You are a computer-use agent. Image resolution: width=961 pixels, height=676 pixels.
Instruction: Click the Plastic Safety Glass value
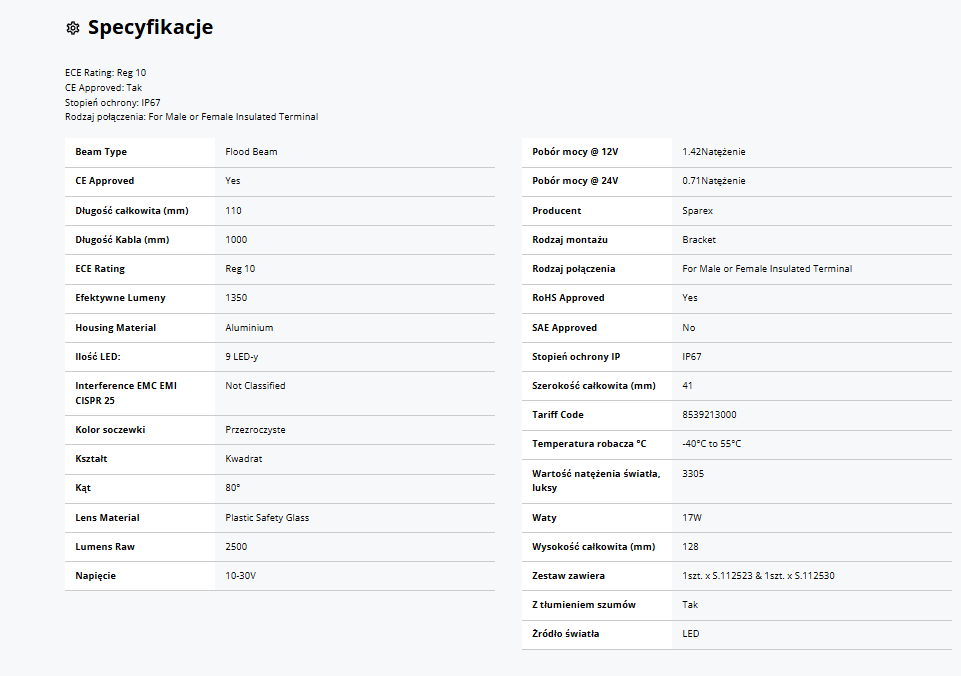tap(267, 518)
